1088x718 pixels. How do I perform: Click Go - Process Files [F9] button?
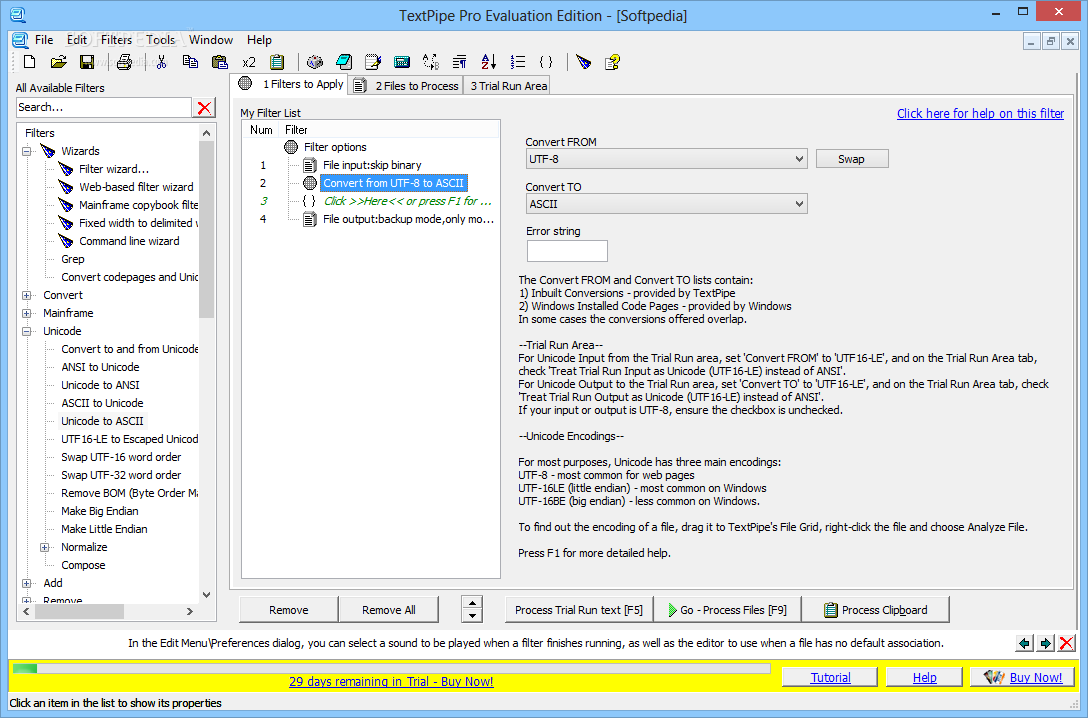727,610
